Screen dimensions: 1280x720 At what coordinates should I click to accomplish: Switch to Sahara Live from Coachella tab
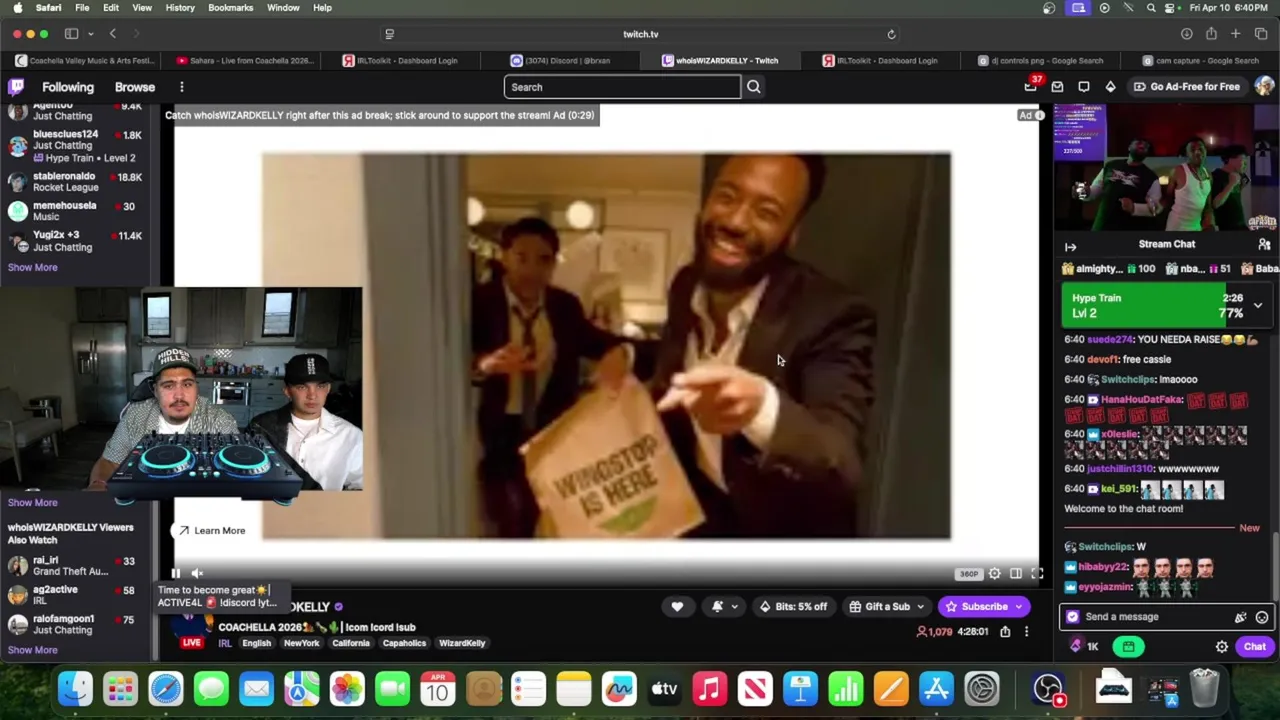pyautogui.click(x=245, y=60)
